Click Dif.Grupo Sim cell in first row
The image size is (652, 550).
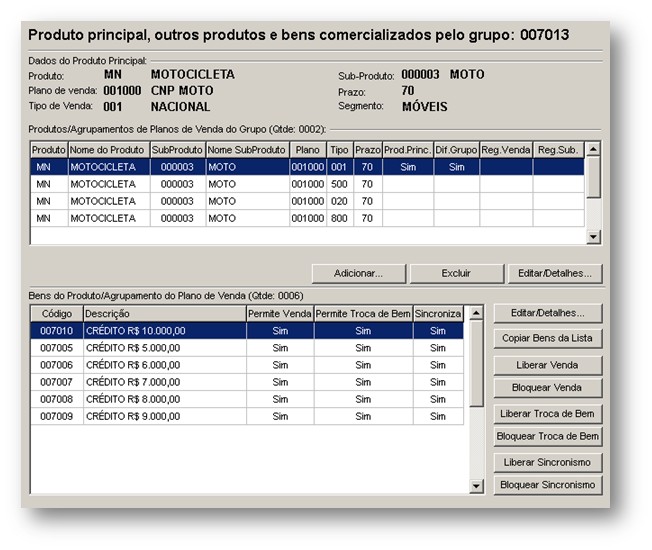457,167
